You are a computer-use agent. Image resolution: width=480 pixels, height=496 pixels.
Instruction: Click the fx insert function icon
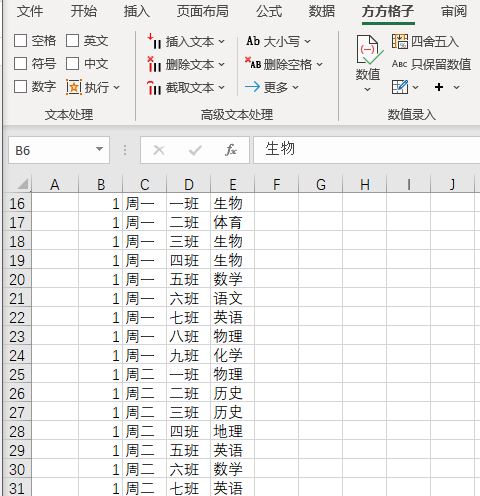(231, 150)
